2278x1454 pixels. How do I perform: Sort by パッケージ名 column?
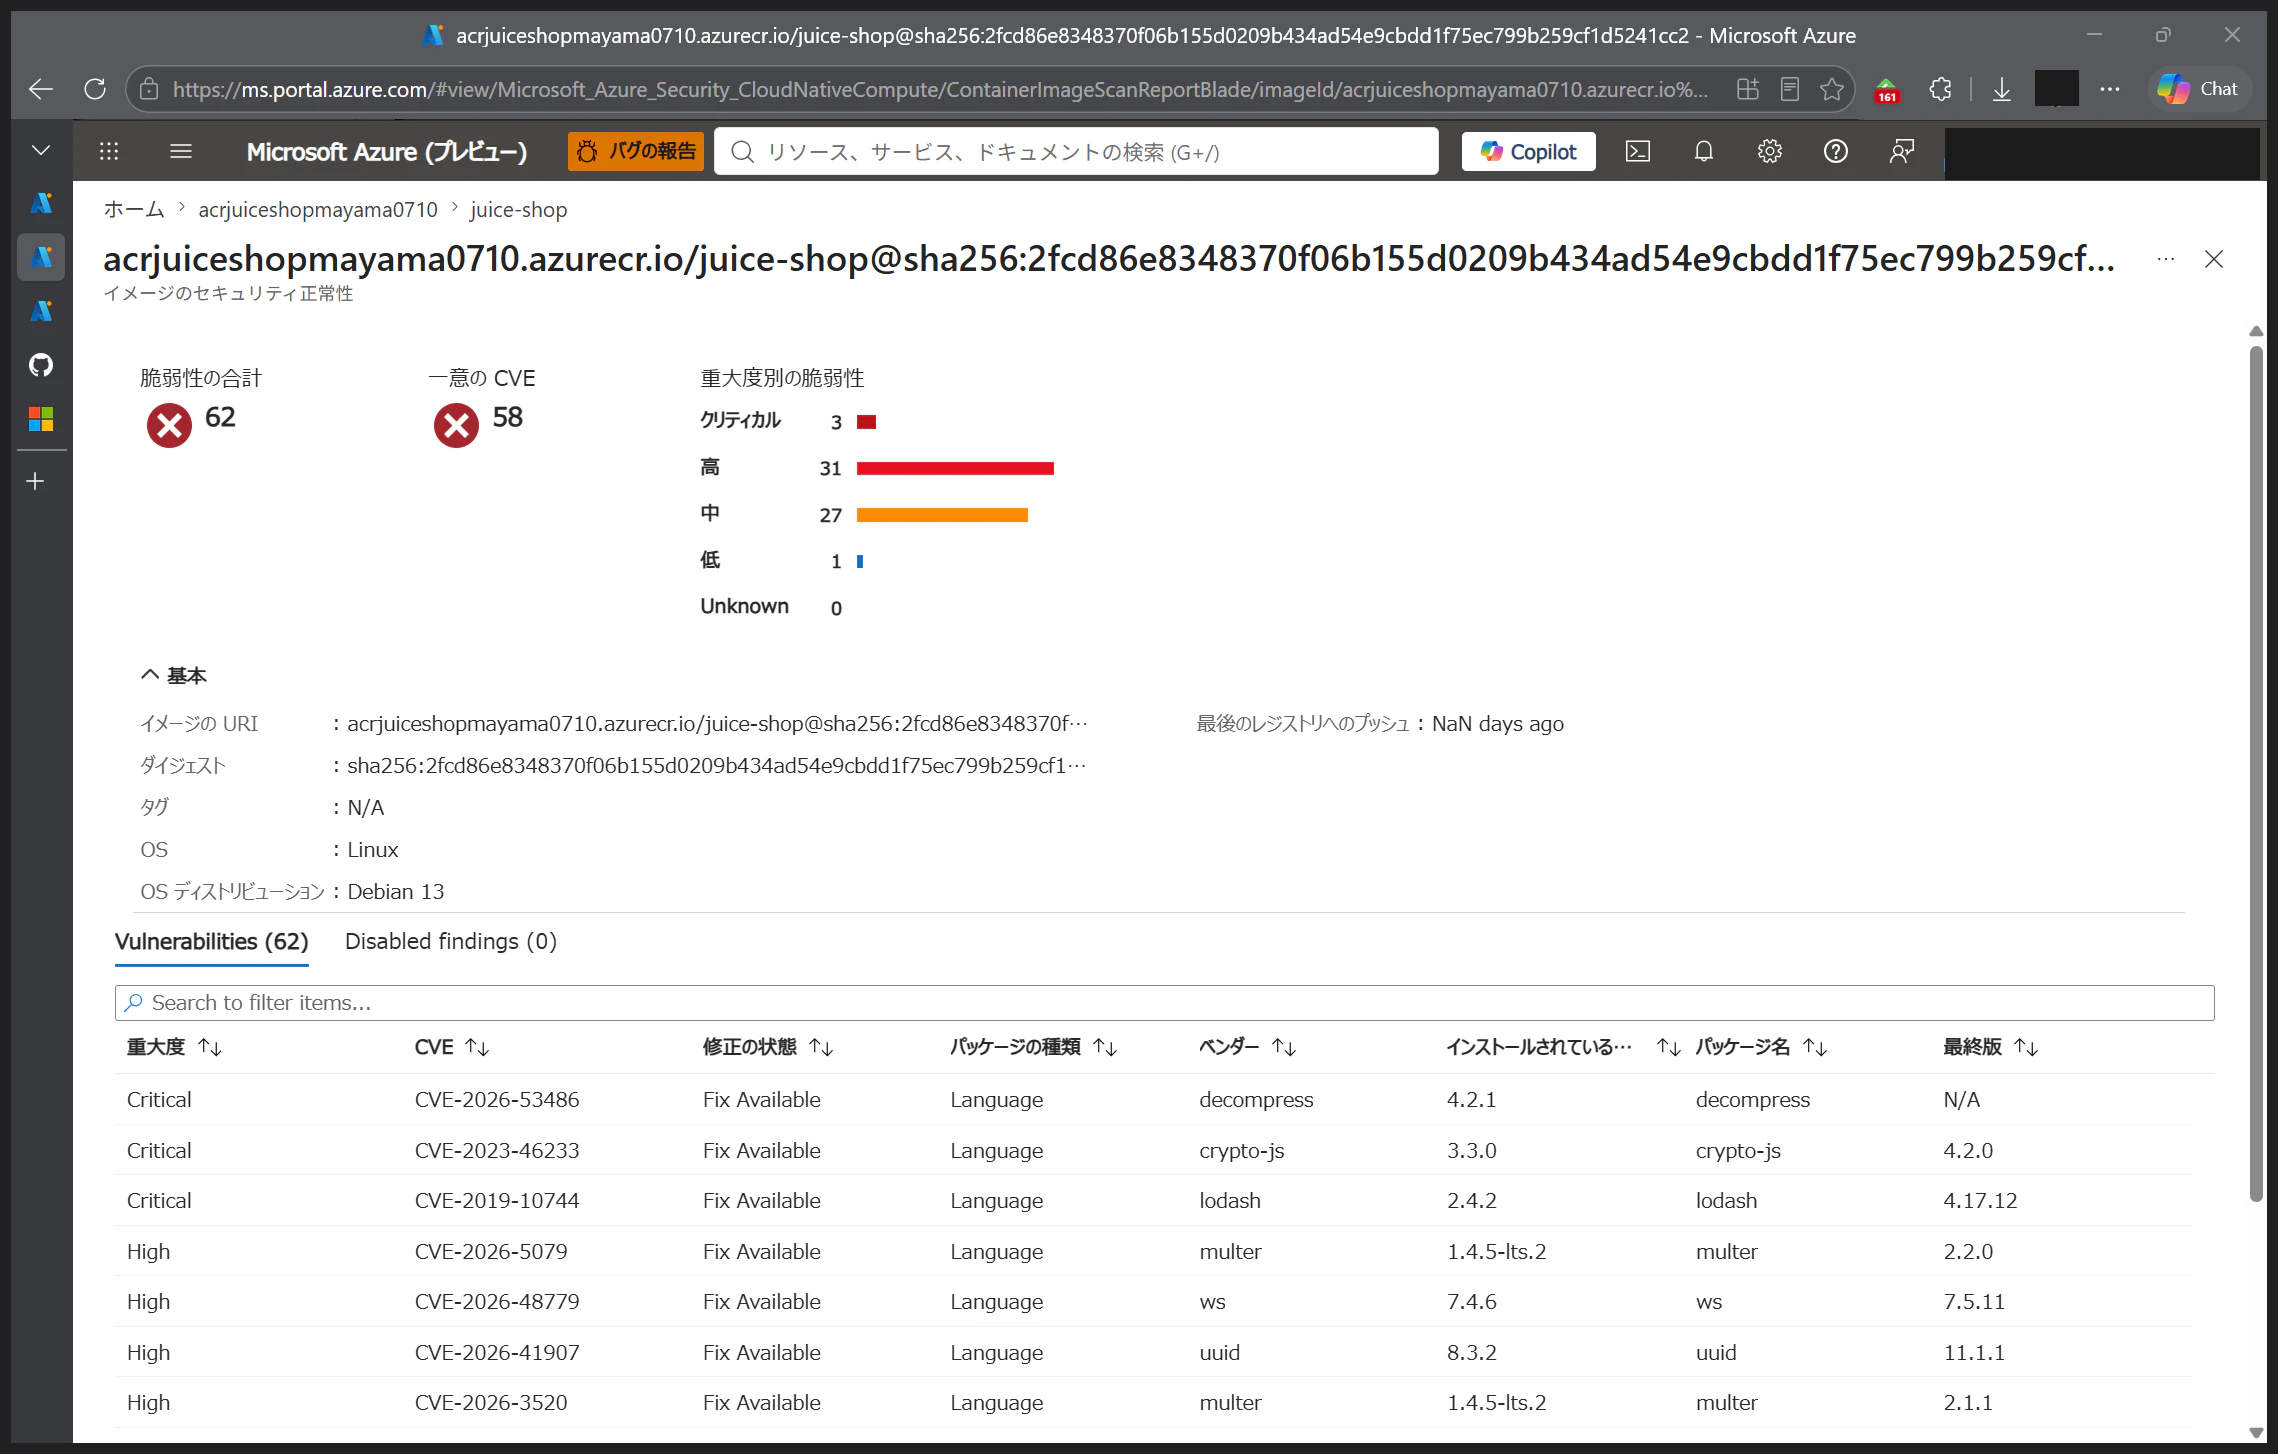point(1762,1047)
